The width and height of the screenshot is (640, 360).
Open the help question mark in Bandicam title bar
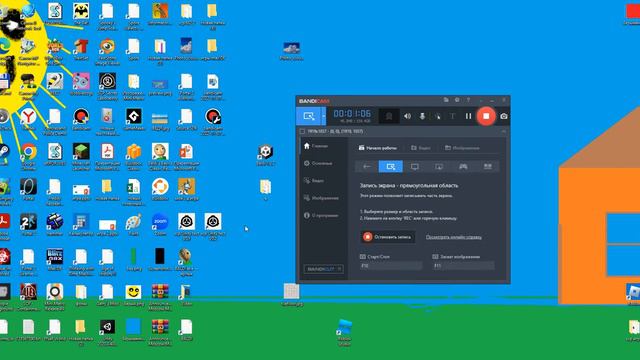tap(468, 100)
